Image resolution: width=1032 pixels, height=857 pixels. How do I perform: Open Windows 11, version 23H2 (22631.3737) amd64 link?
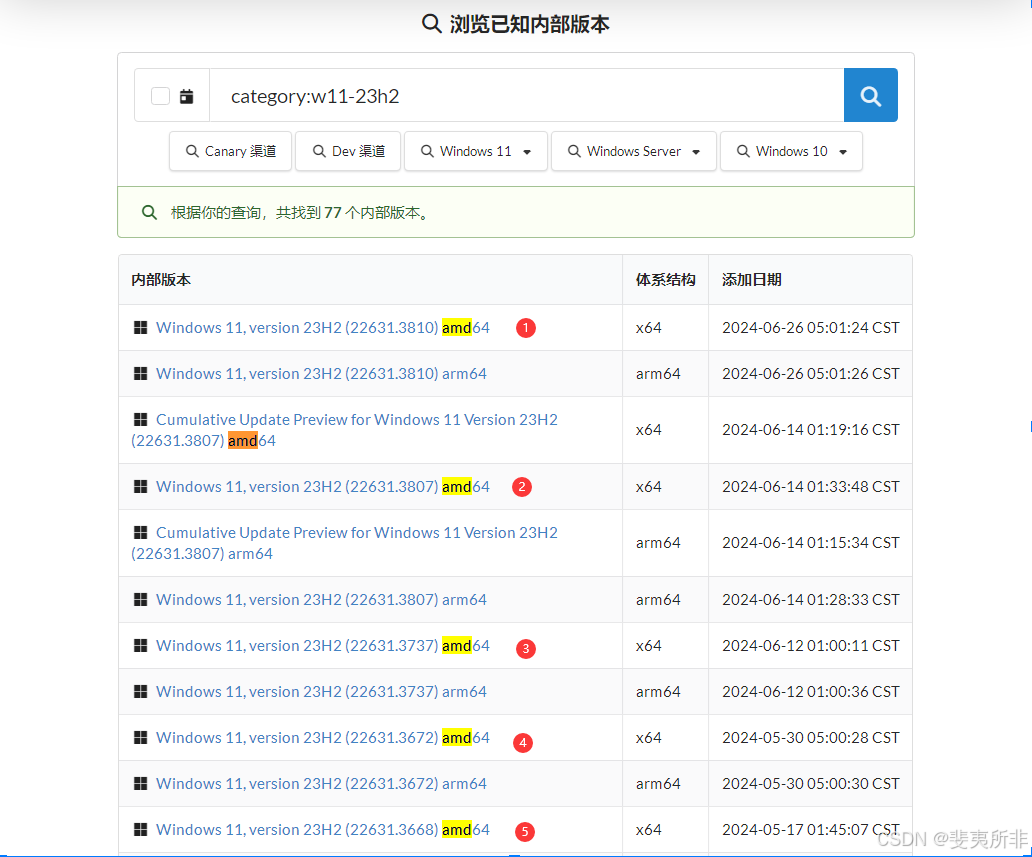tap(322, 646)
